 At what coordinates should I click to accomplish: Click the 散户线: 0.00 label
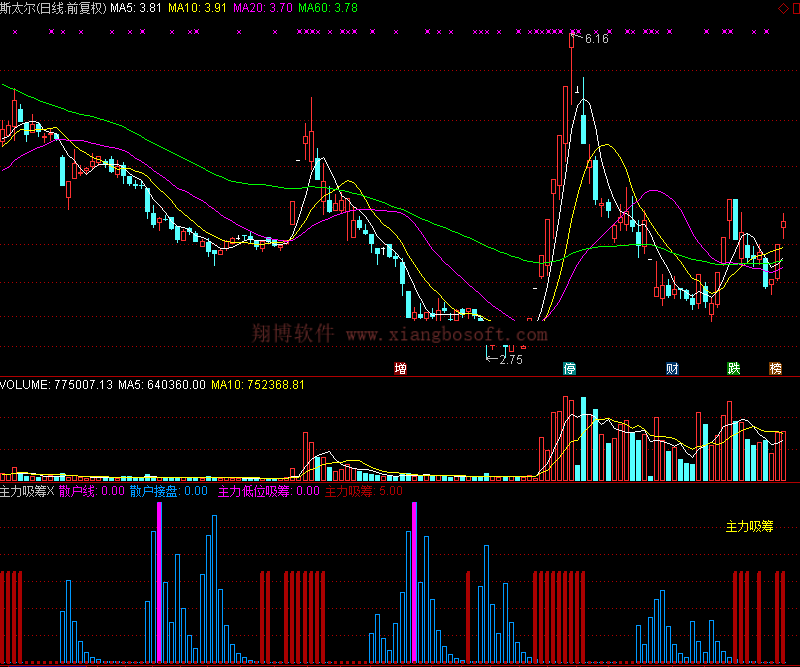point(92,491)
